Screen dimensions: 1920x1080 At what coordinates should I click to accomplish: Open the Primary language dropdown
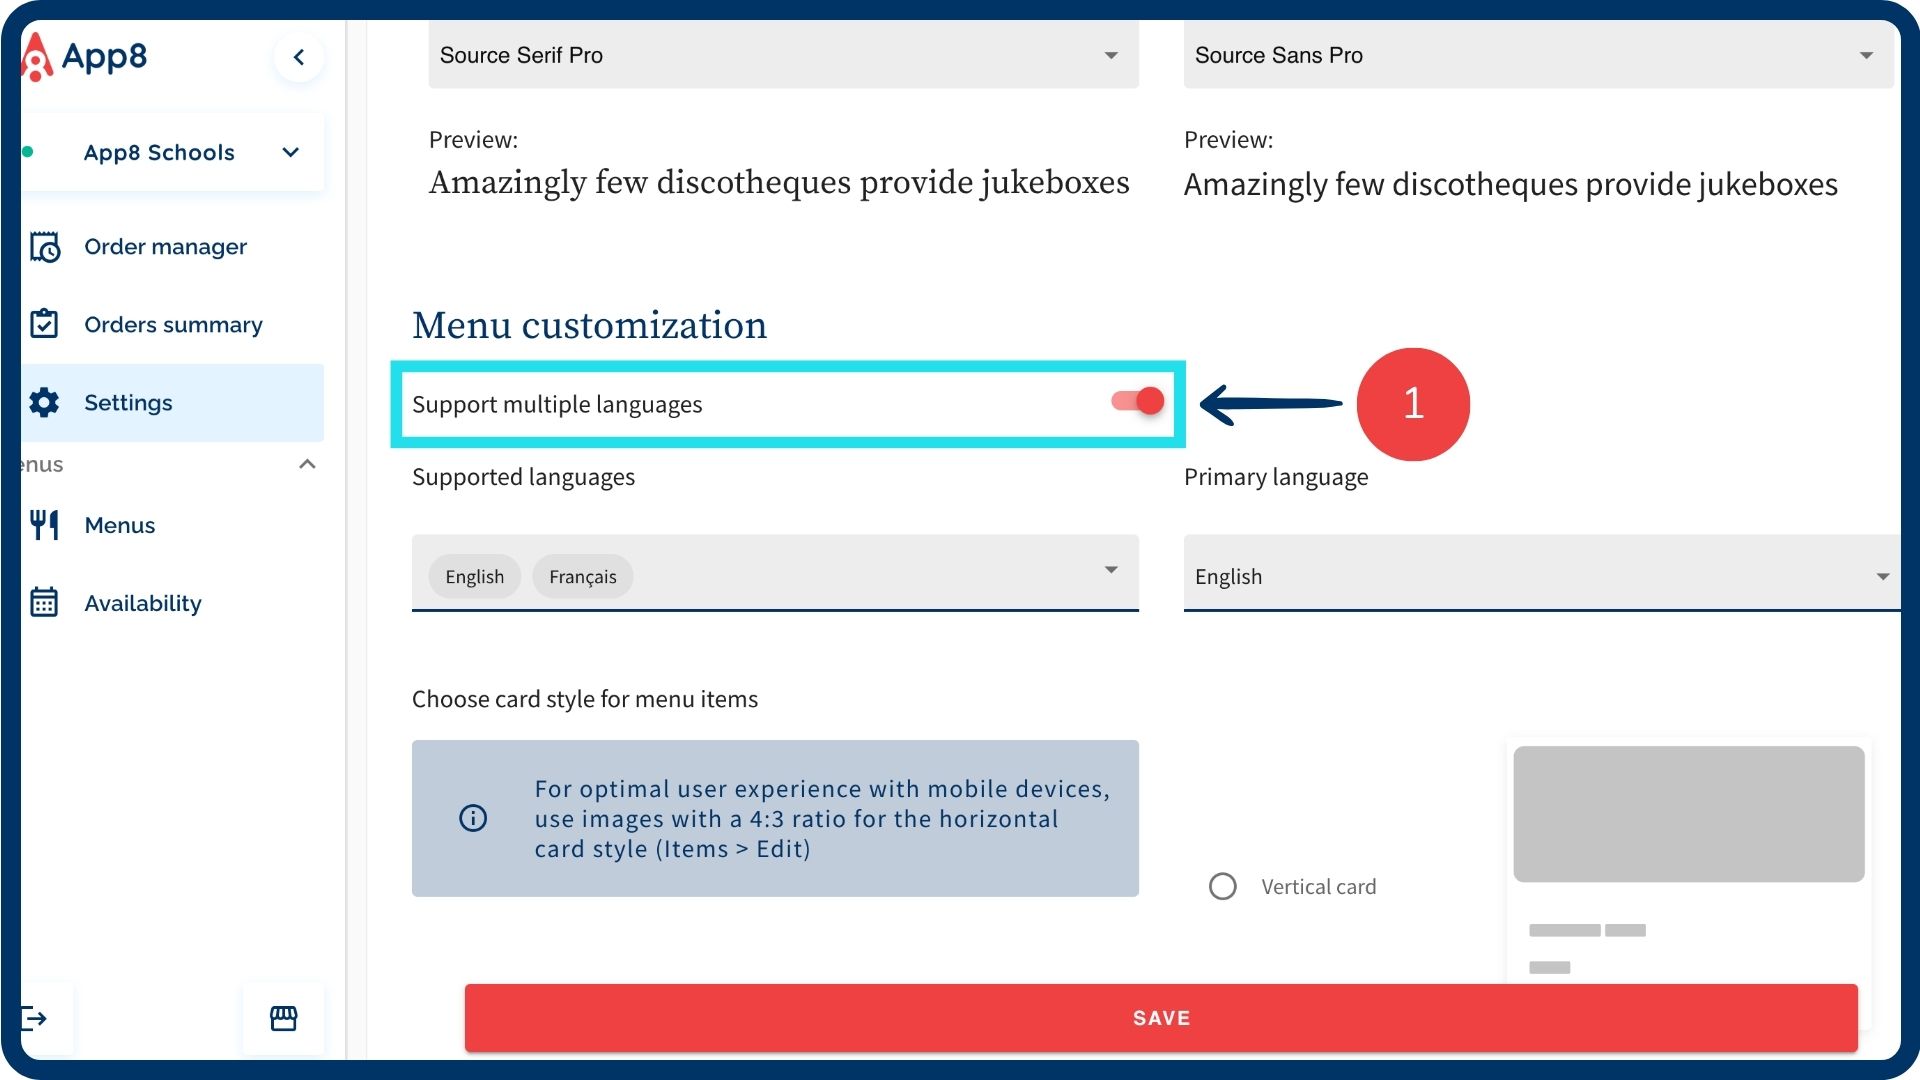(1882, 577)
